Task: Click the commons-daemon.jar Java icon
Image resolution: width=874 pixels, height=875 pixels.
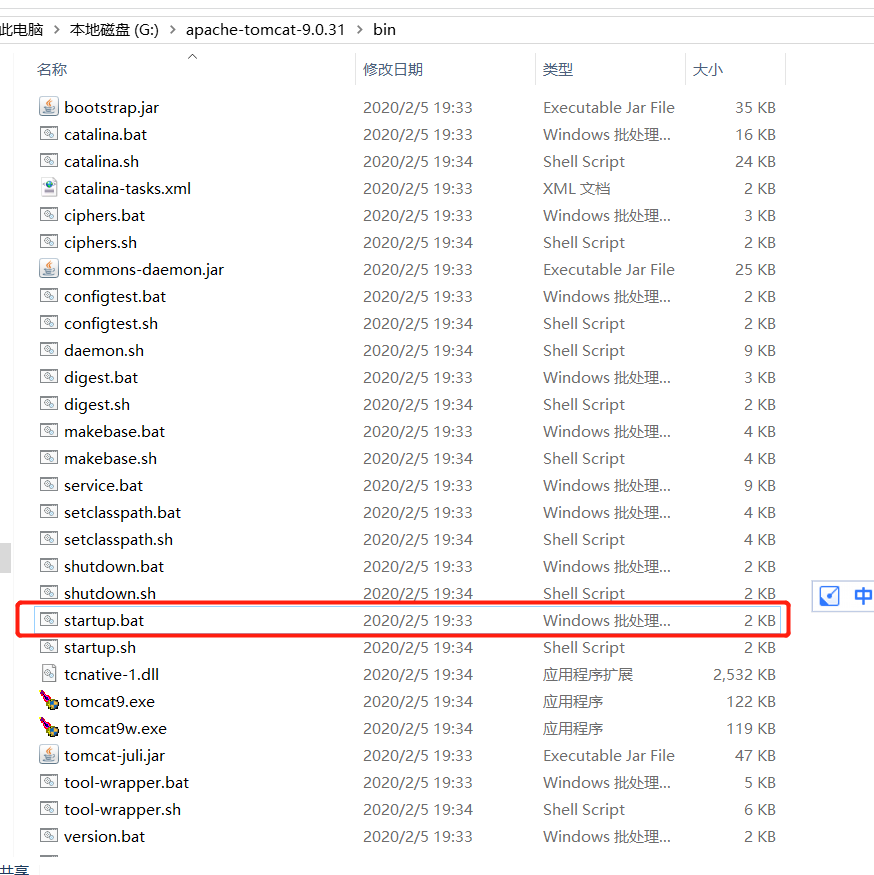Action: coord(49,268)
